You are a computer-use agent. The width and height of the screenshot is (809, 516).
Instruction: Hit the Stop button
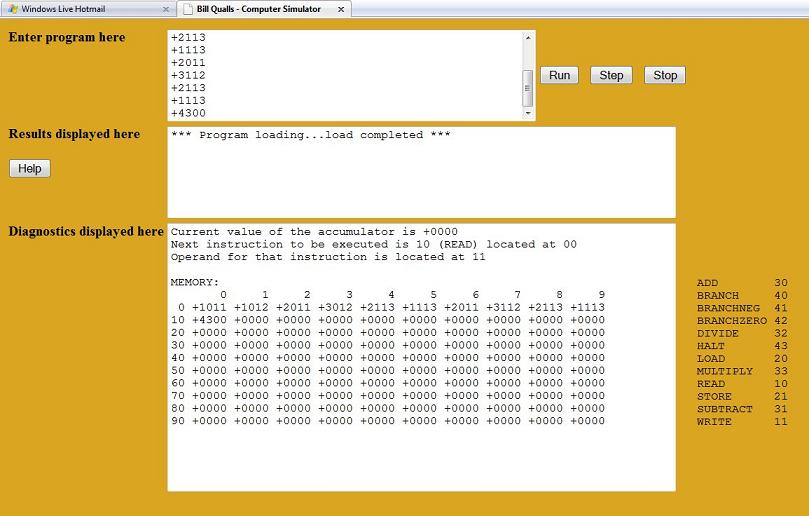pos(665,75)
